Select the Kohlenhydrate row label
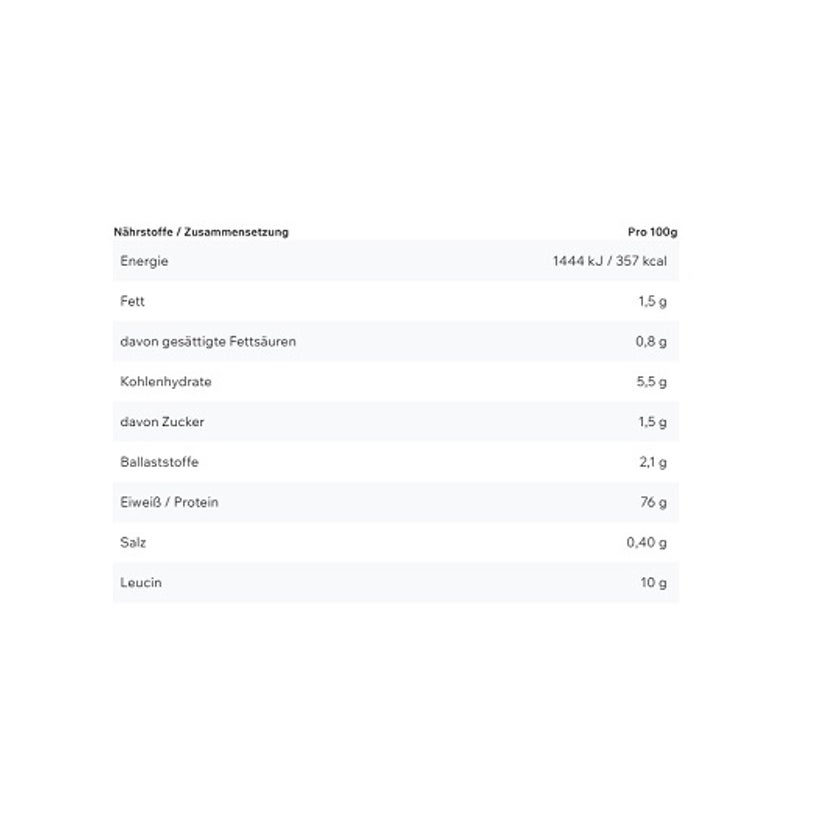 point(166,382)
